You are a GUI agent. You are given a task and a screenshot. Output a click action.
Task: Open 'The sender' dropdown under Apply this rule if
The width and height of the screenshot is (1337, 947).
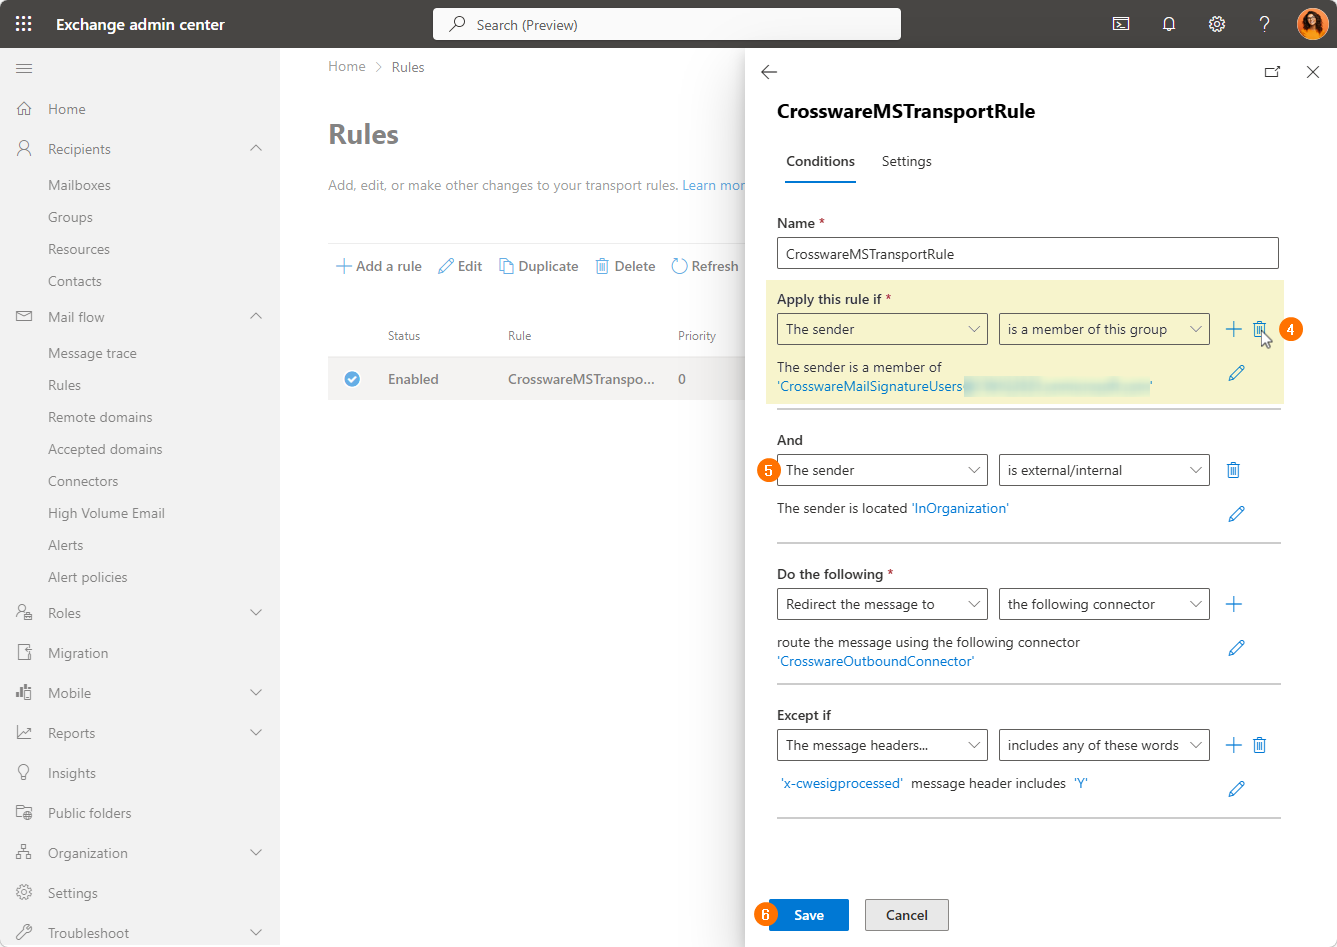(882, 329)
